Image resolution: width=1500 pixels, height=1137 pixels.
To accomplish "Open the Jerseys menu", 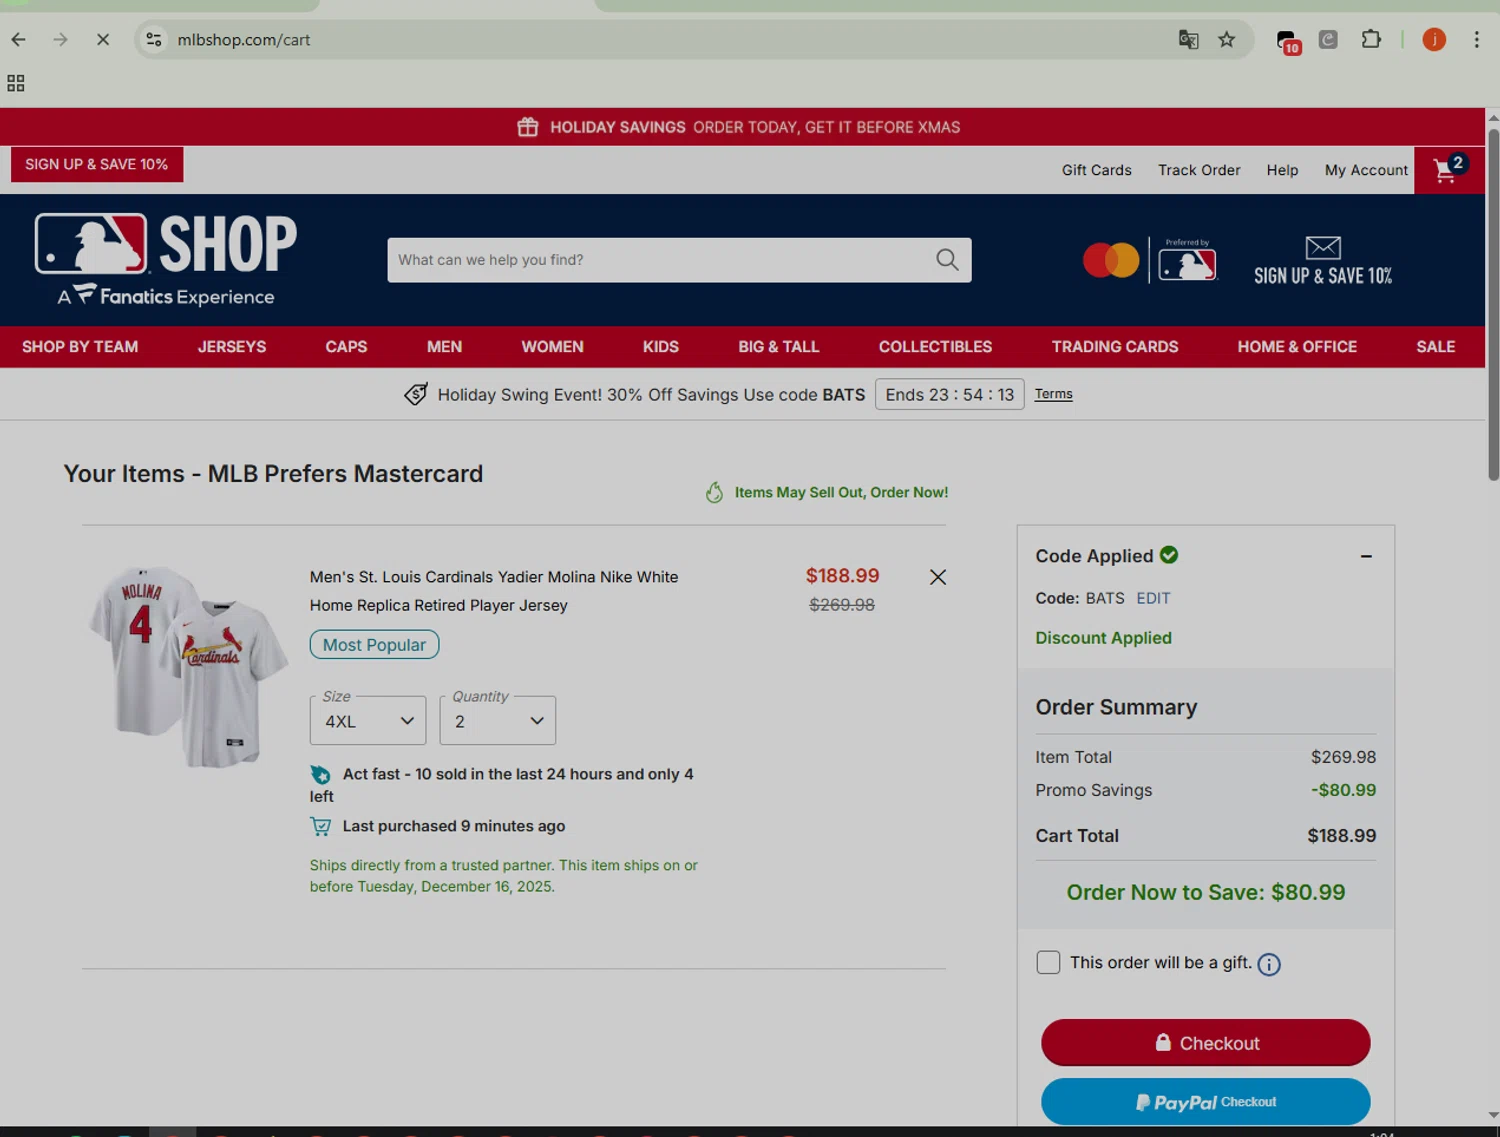I will tap(232, 347).
